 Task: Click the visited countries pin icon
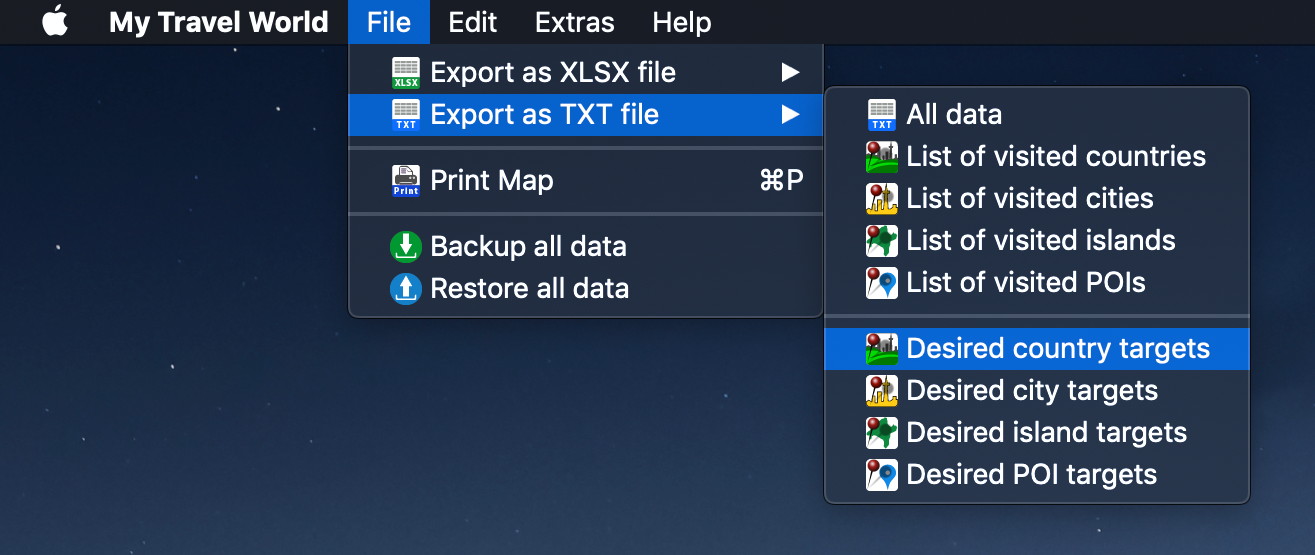point(882,157)
